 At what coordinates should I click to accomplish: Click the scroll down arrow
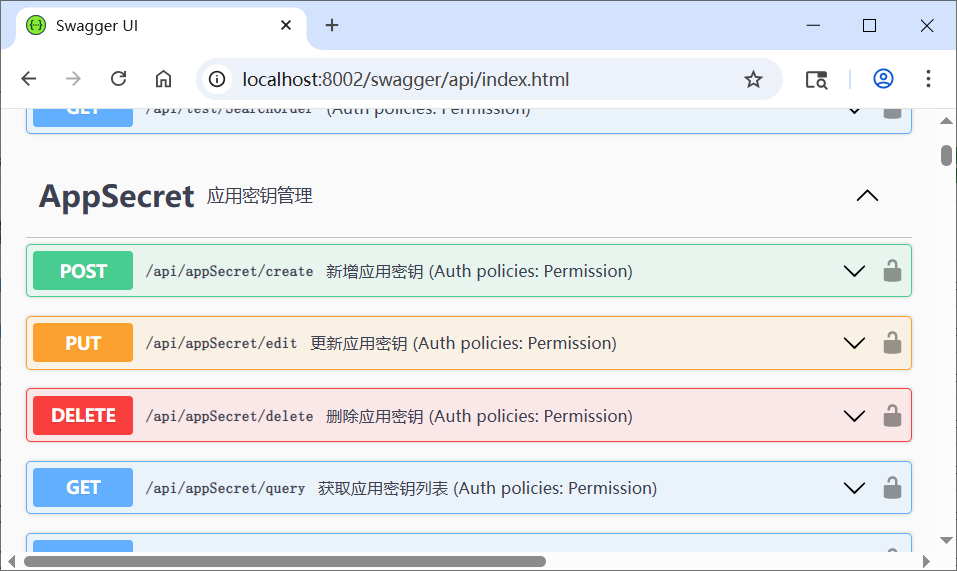(946, 540)
